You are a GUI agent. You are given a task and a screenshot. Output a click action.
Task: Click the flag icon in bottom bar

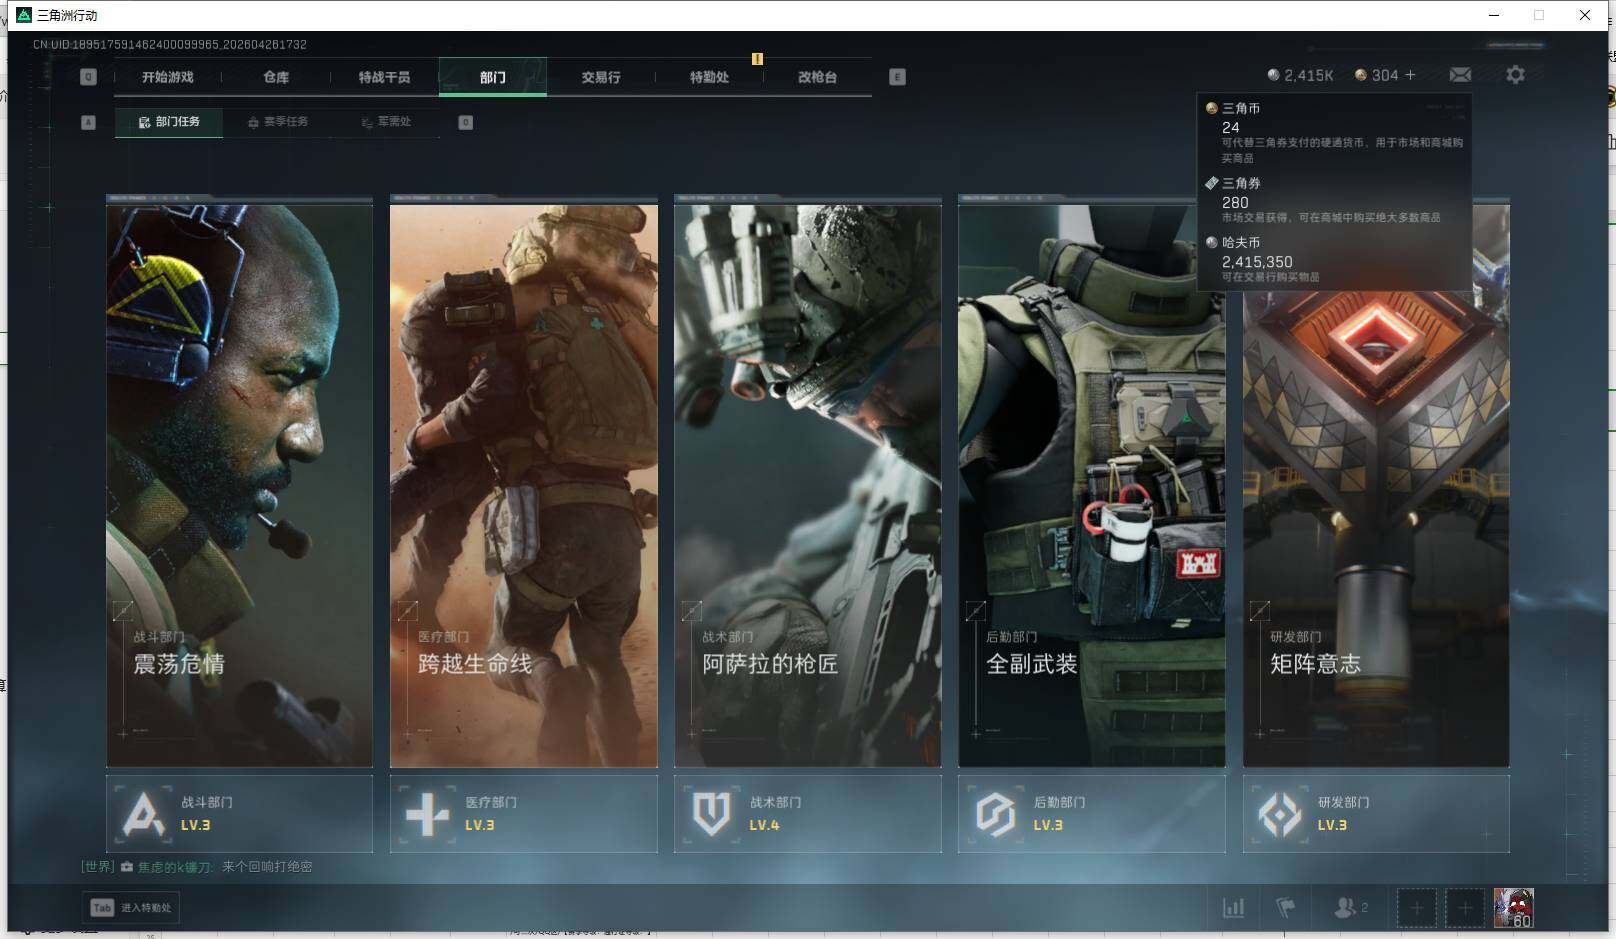point(1286,908)
